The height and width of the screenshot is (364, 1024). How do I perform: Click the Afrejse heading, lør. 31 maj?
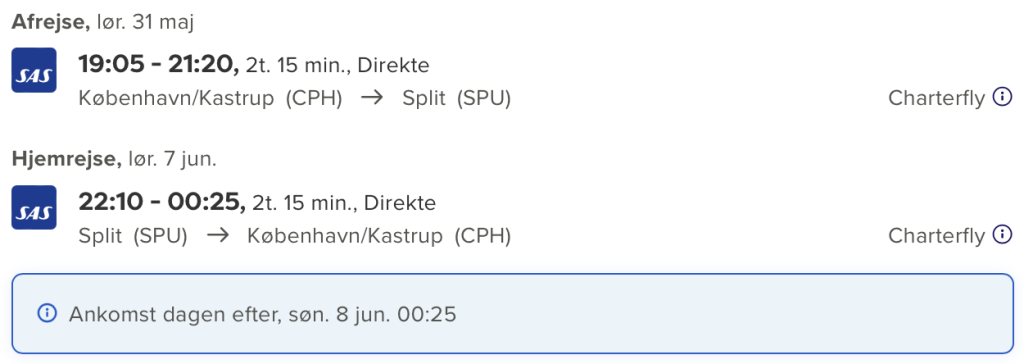click(x=103, y=22)
